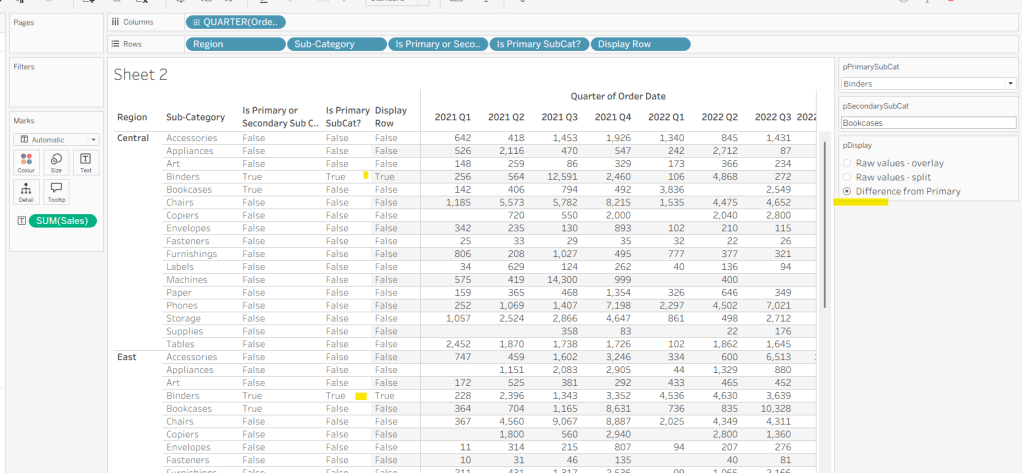Click the pSecondarySubCat Bookcases input field

pos(928,122)
